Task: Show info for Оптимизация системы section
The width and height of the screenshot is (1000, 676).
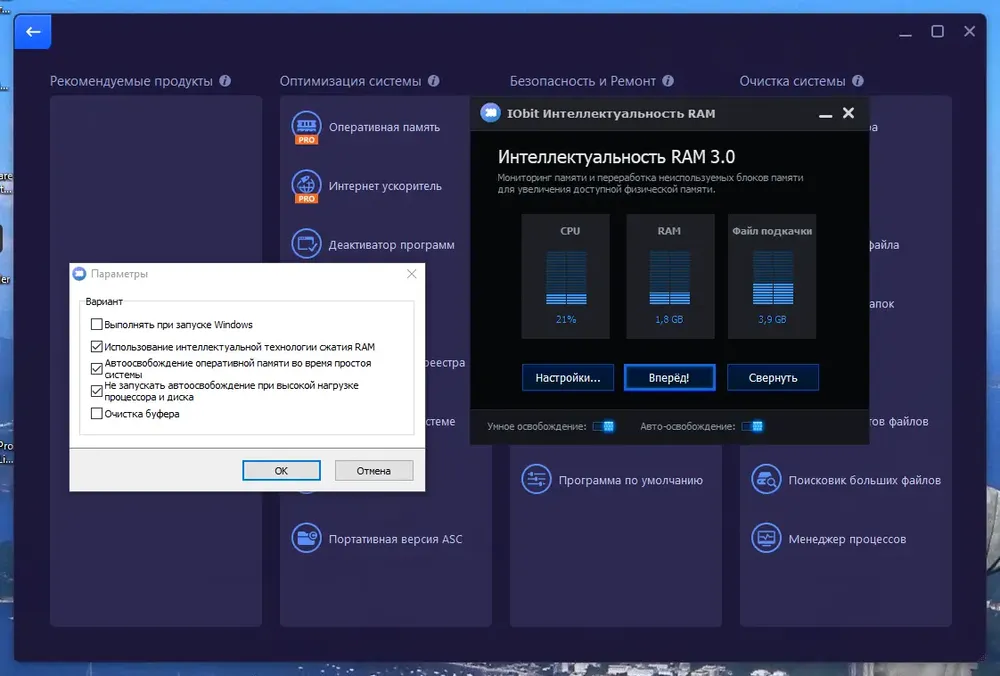Action: coord(434,81)
